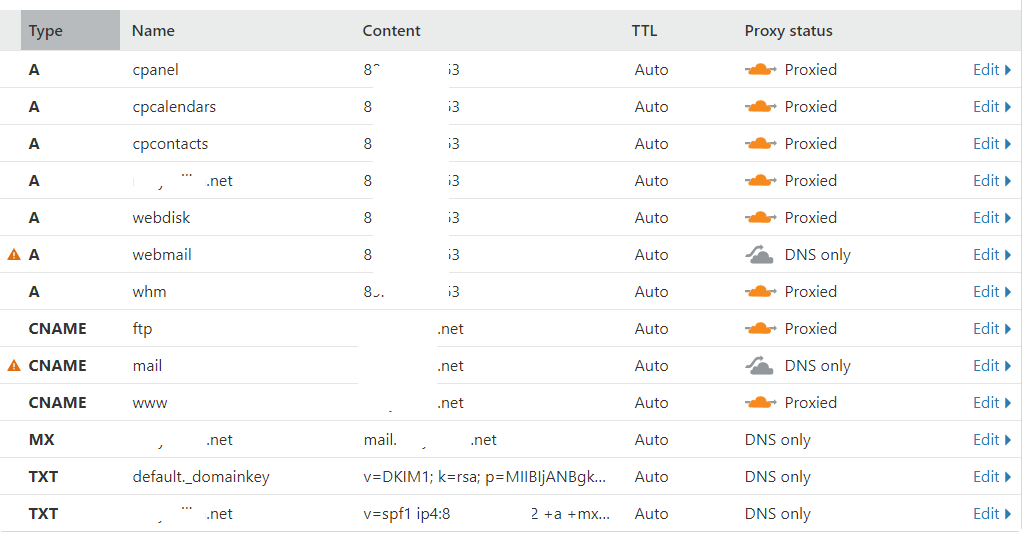The width and height of the screenshot is (1022, 534).
Task: Expand Edit for the MX record
Action: click(991, 439)
